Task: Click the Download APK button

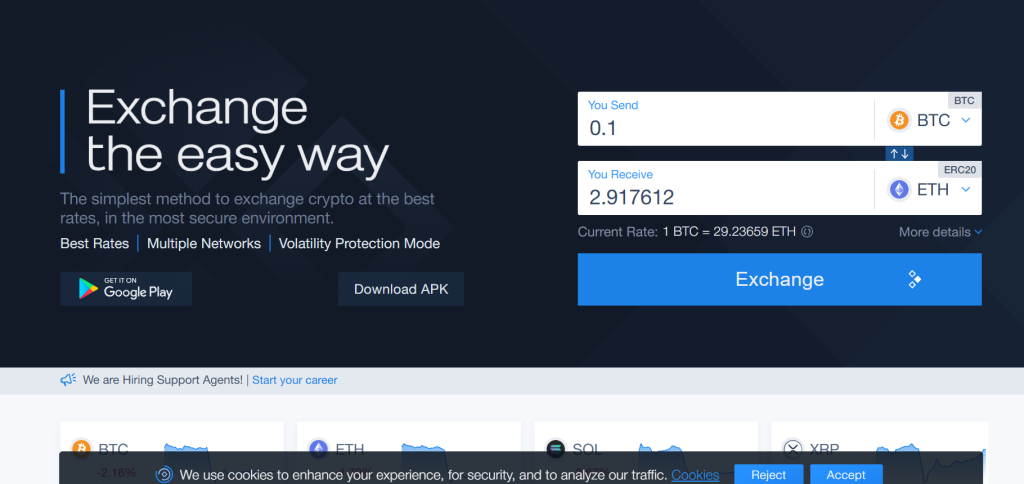Action: [400, 289]
